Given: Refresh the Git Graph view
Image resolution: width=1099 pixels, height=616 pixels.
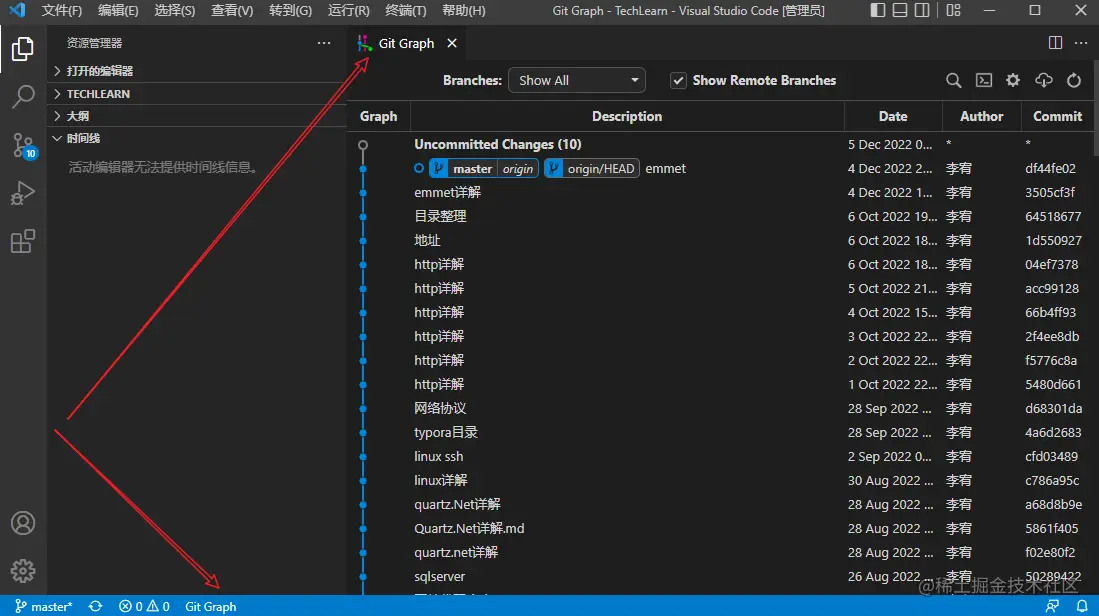Looking at the screenshot, I should 1074,81.
